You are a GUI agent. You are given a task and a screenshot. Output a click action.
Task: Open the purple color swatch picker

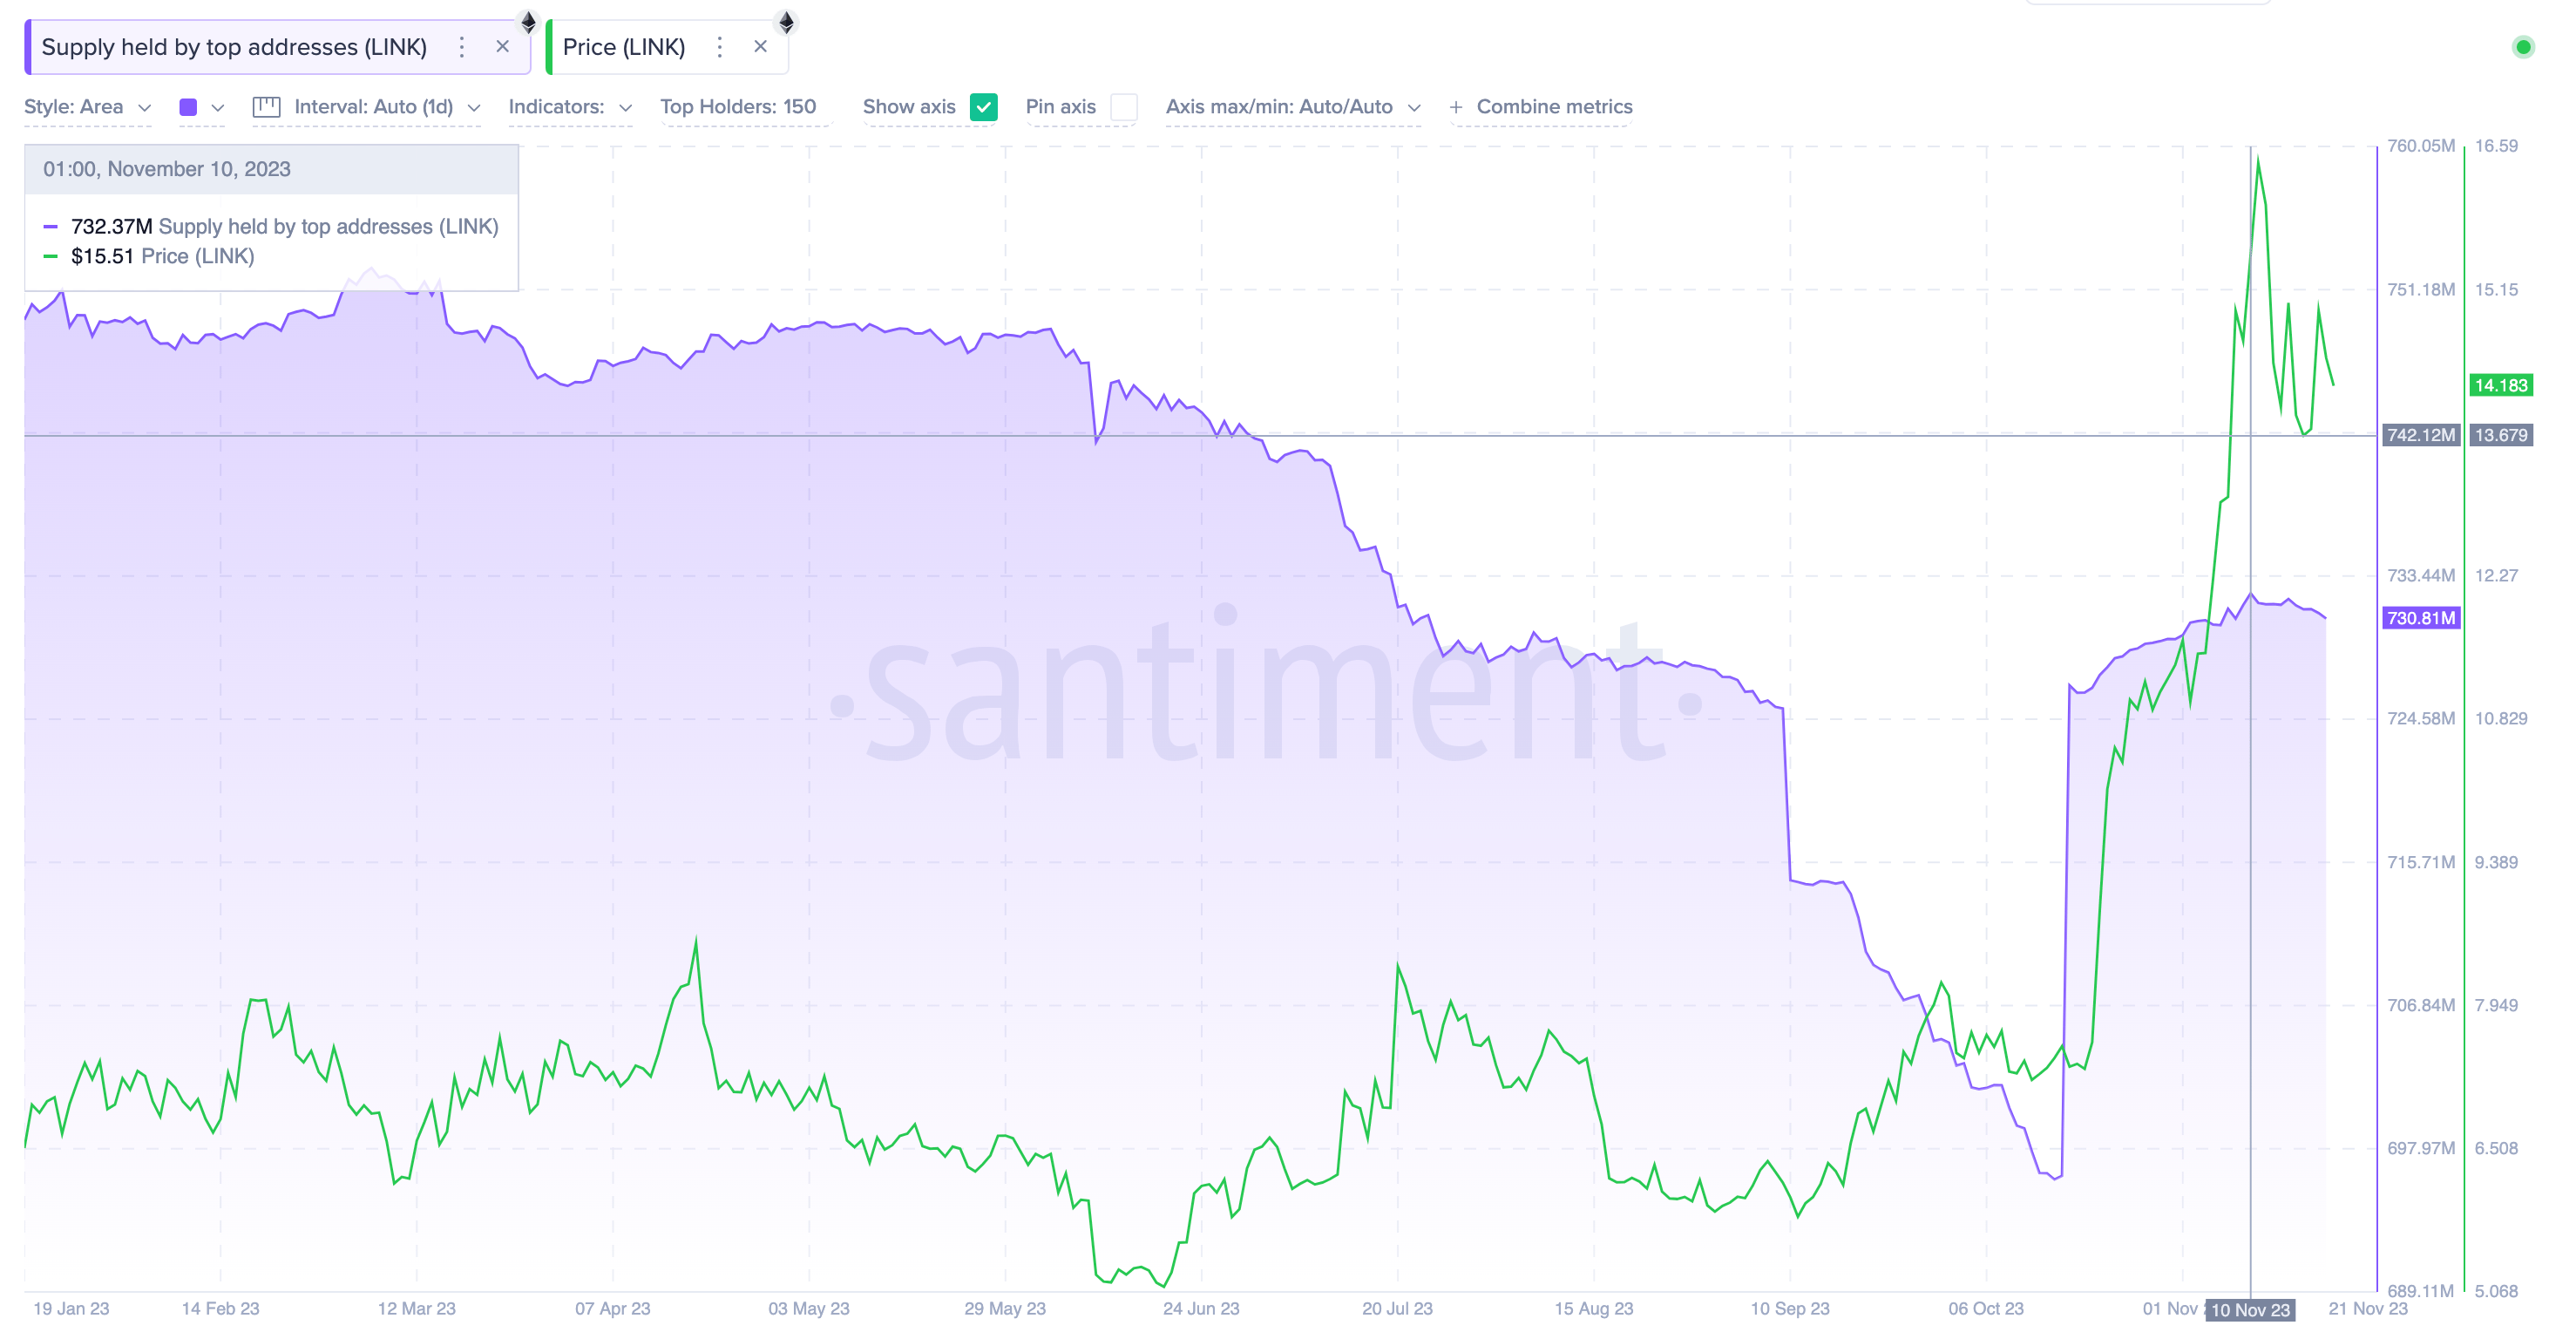[x=188, y=107]
